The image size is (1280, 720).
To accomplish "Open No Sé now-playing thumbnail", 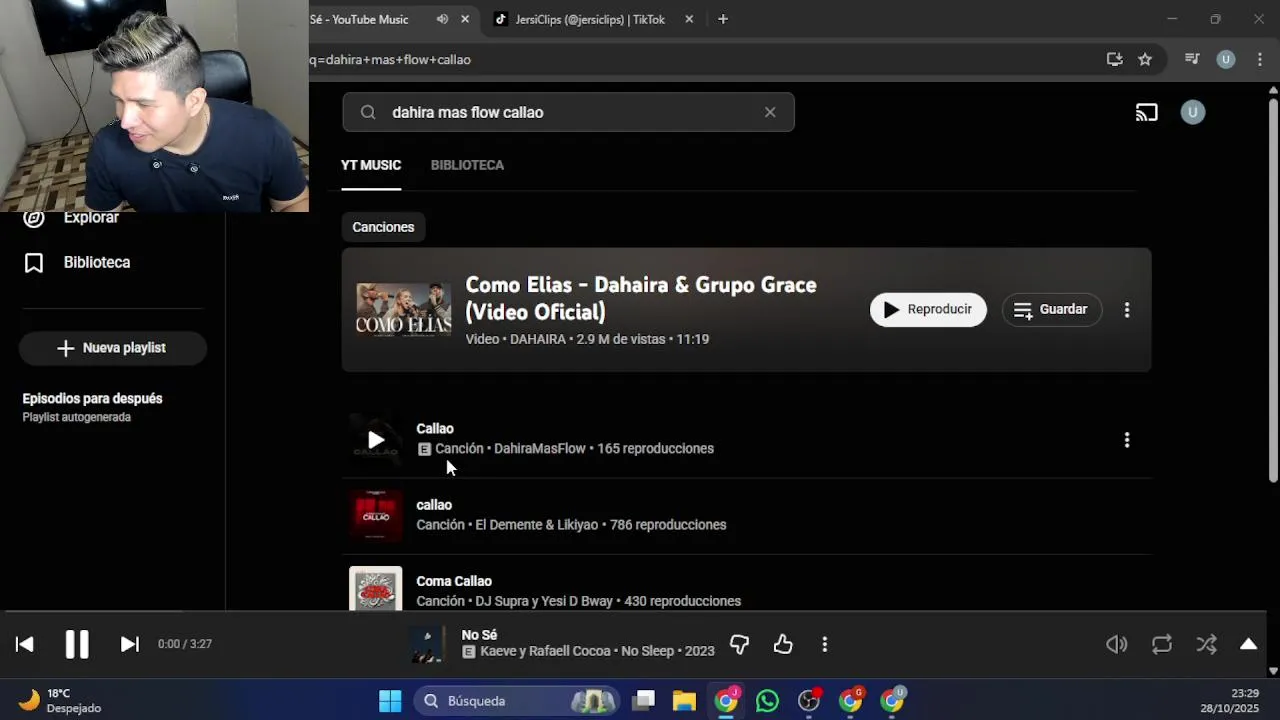I will pyautogui.click(x=428, y=644).
